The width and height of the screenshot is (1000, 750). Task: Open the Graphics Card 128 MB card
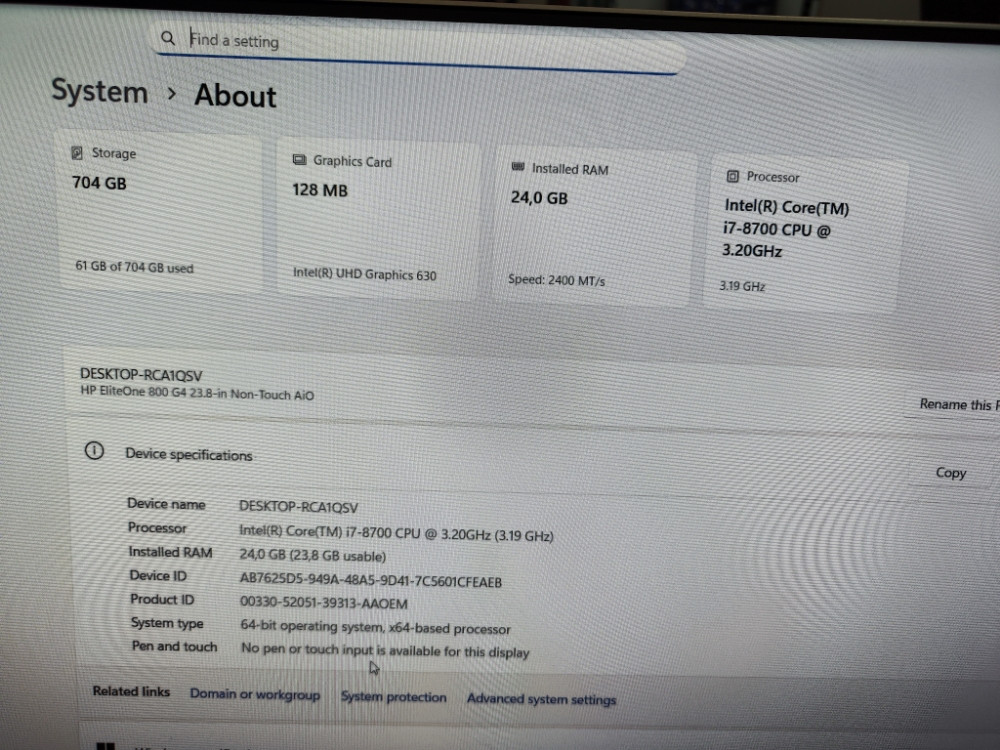tap(378, 219)
